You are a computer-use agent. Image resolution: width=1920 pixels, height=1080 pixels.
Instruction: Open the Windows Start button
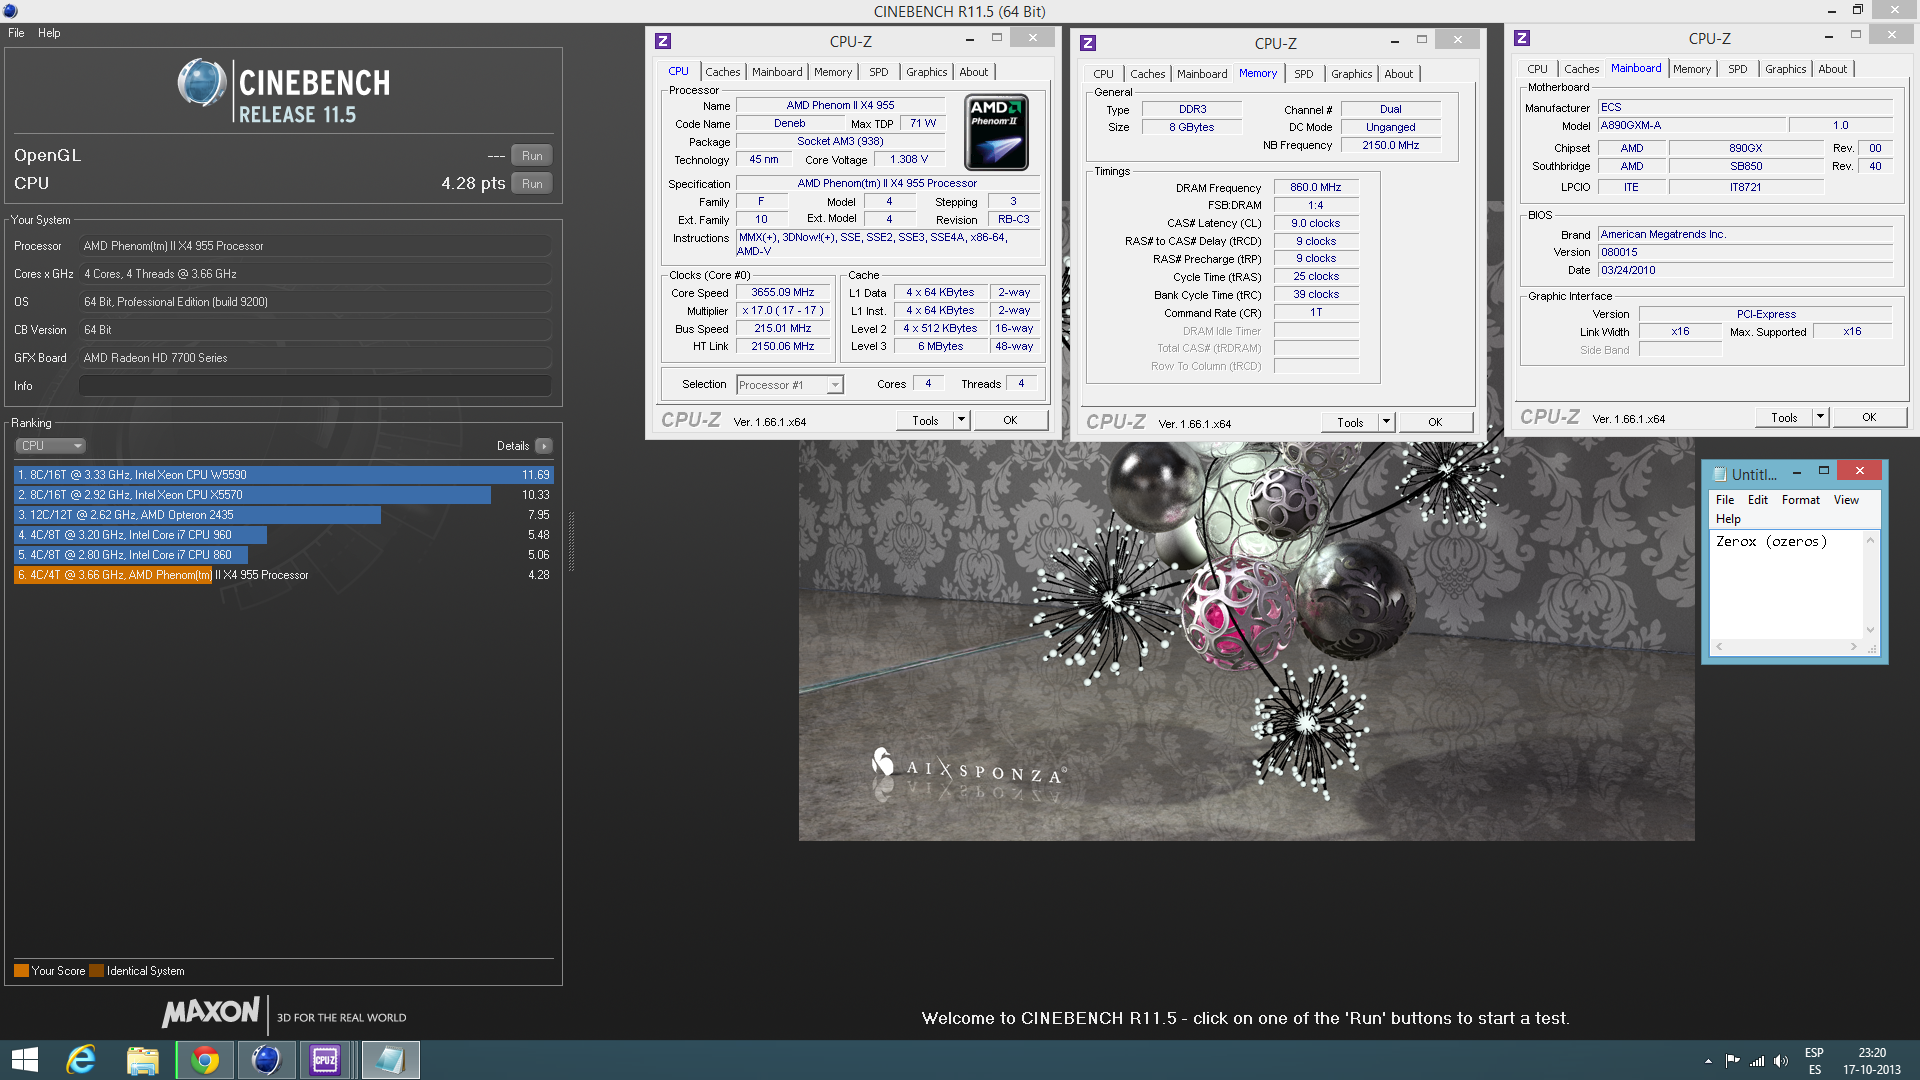24,1060
